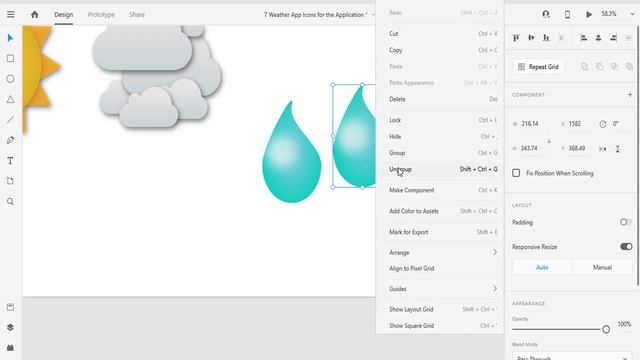
Task: Align selection to horizontal center
Action: tap(598, 38)
